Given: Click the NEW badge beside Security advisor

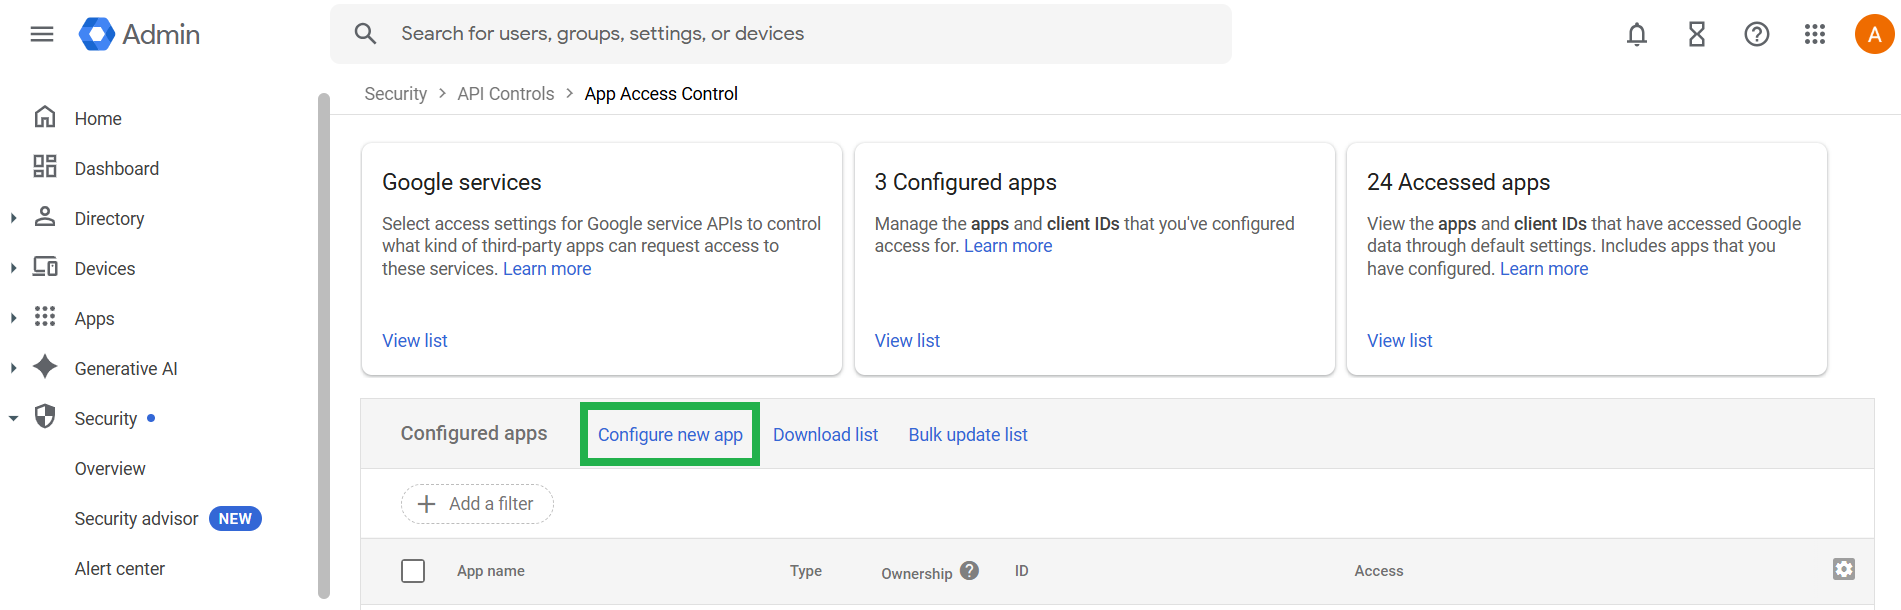Looking at the screenshot, I should pyautogui.click(x=235, y=519).
